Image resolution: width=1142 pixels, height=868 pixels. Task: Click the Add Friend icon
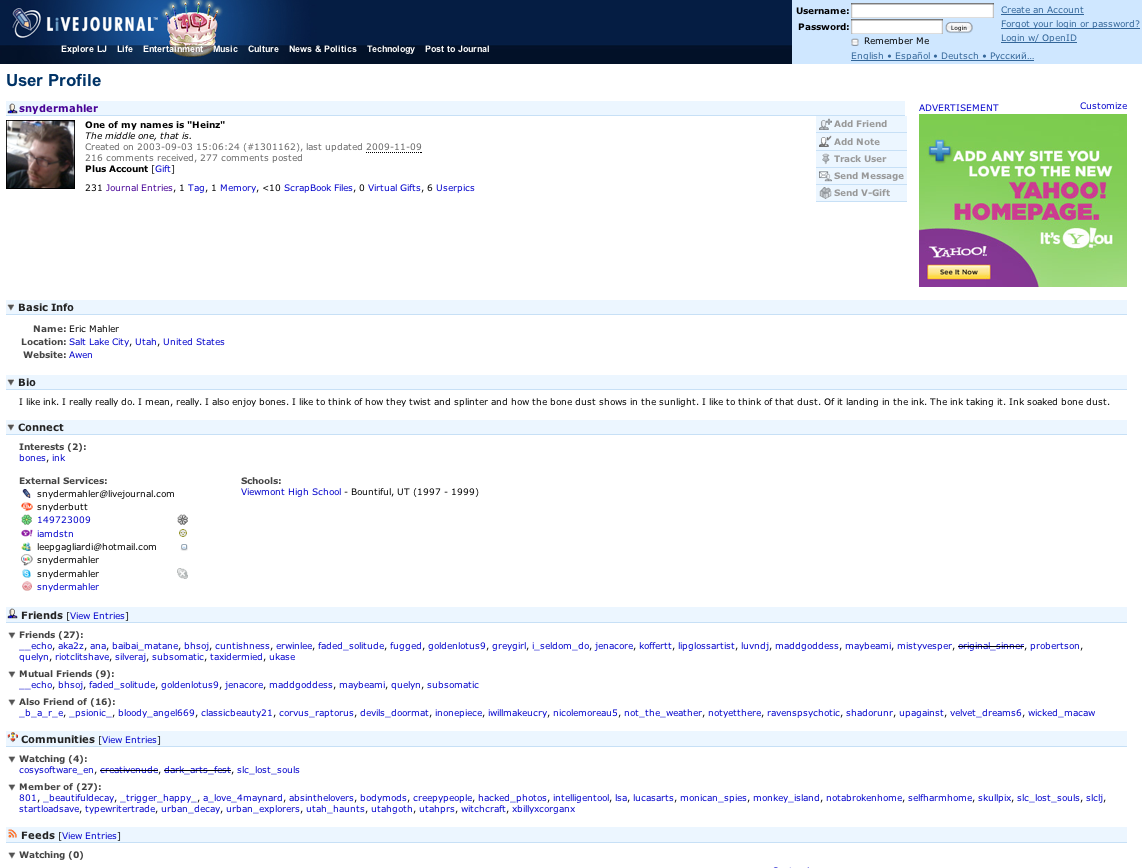click(x=824, y=125)
